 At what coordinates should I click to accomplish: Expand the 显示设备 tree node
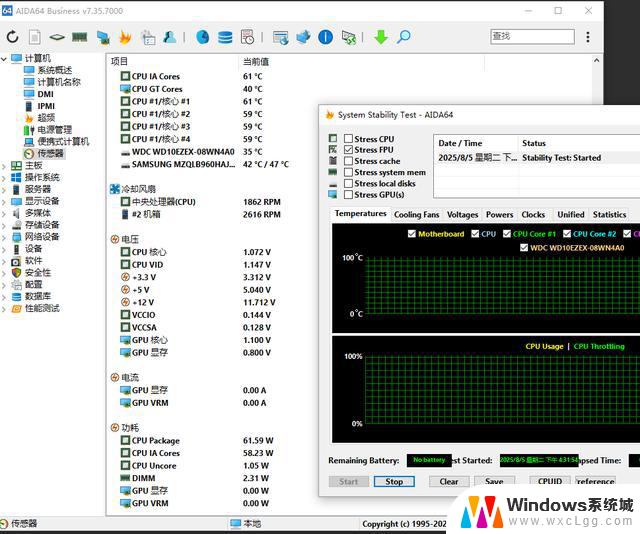(x=4, y=201)
